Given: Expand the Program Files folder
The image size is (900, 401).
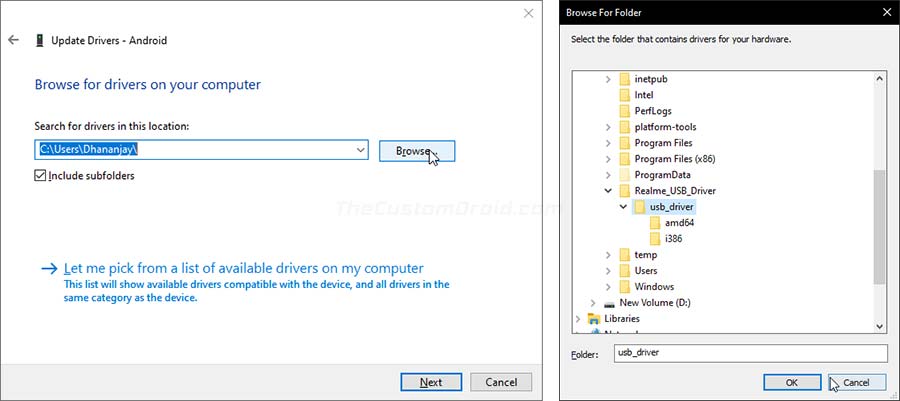Looking at the screenshot, I should click(x=608, y=143).
